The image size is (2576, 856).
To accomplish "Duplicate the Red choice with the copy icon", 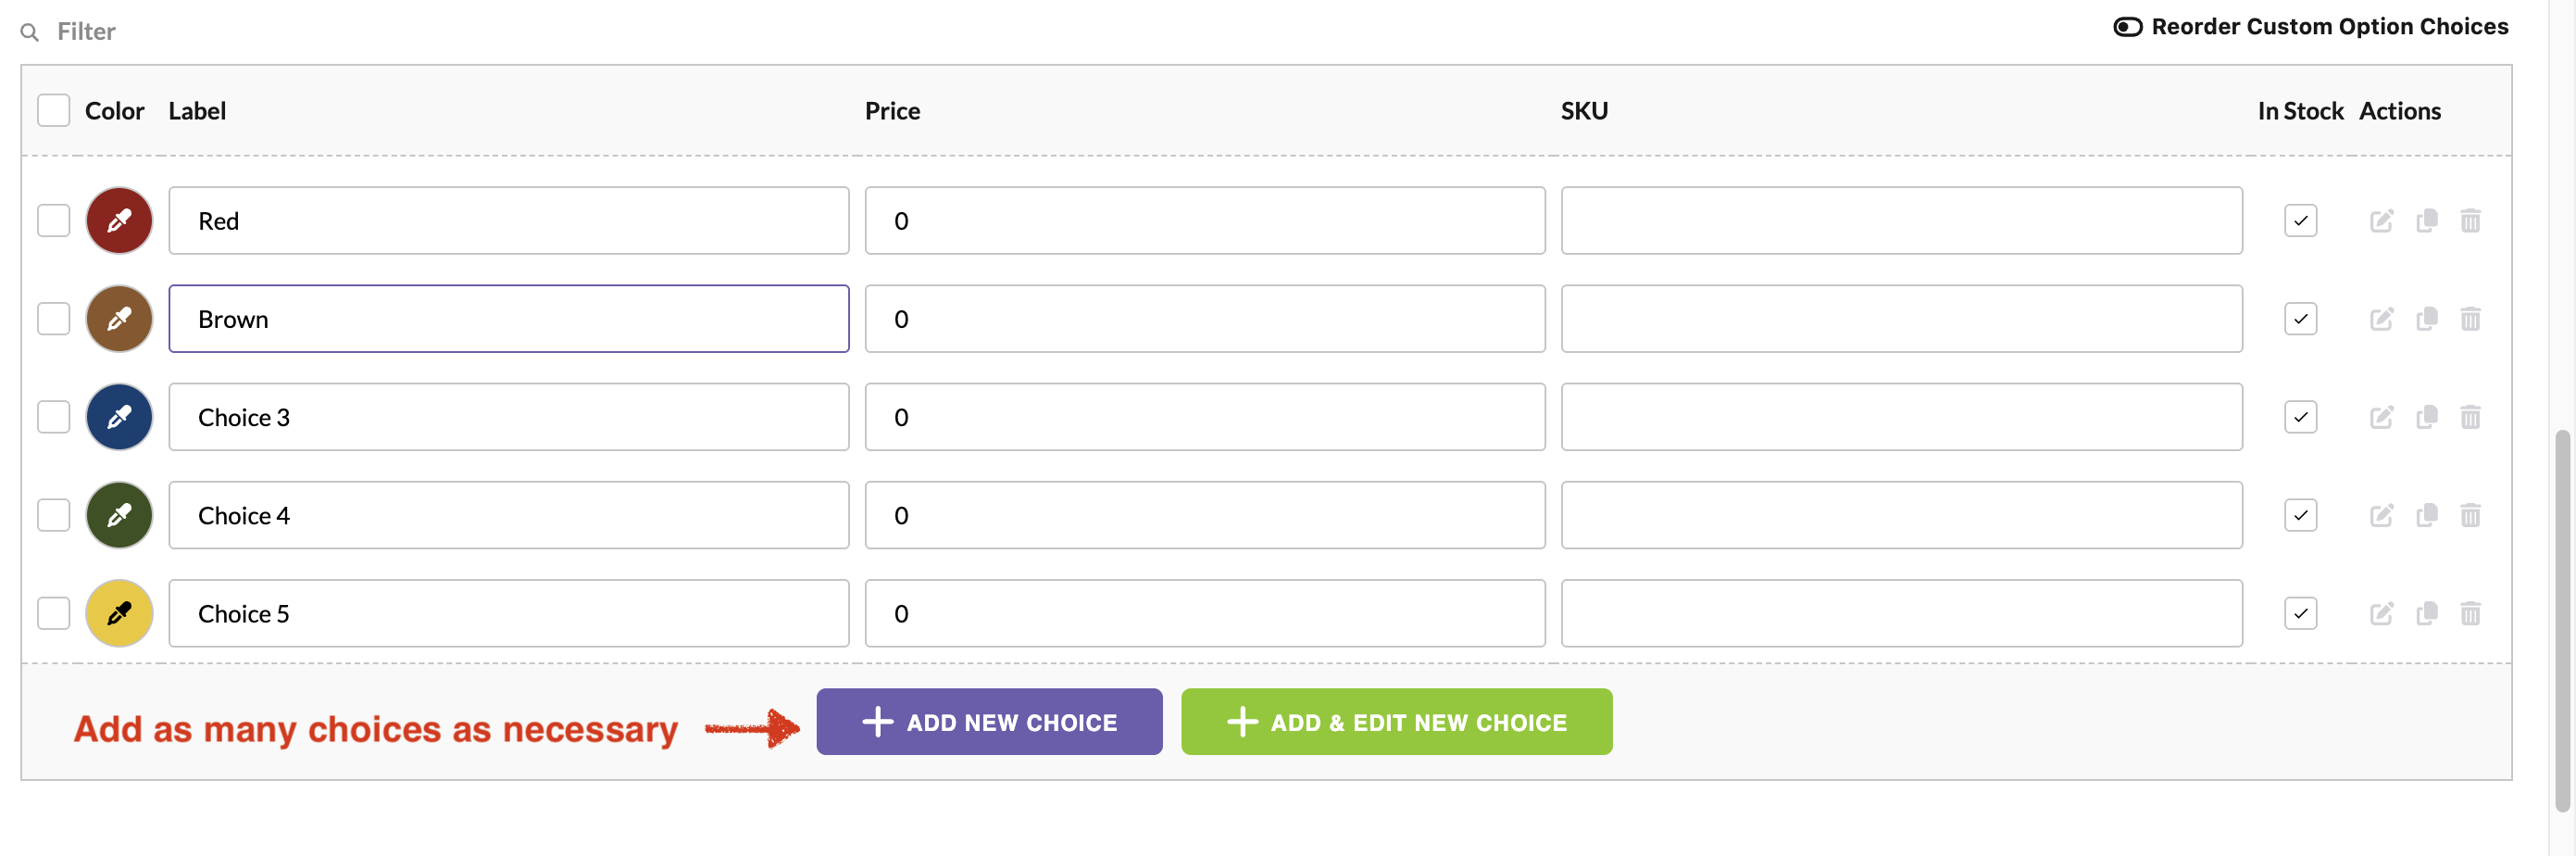I will pyautogui.click(x=2426, y=221).
